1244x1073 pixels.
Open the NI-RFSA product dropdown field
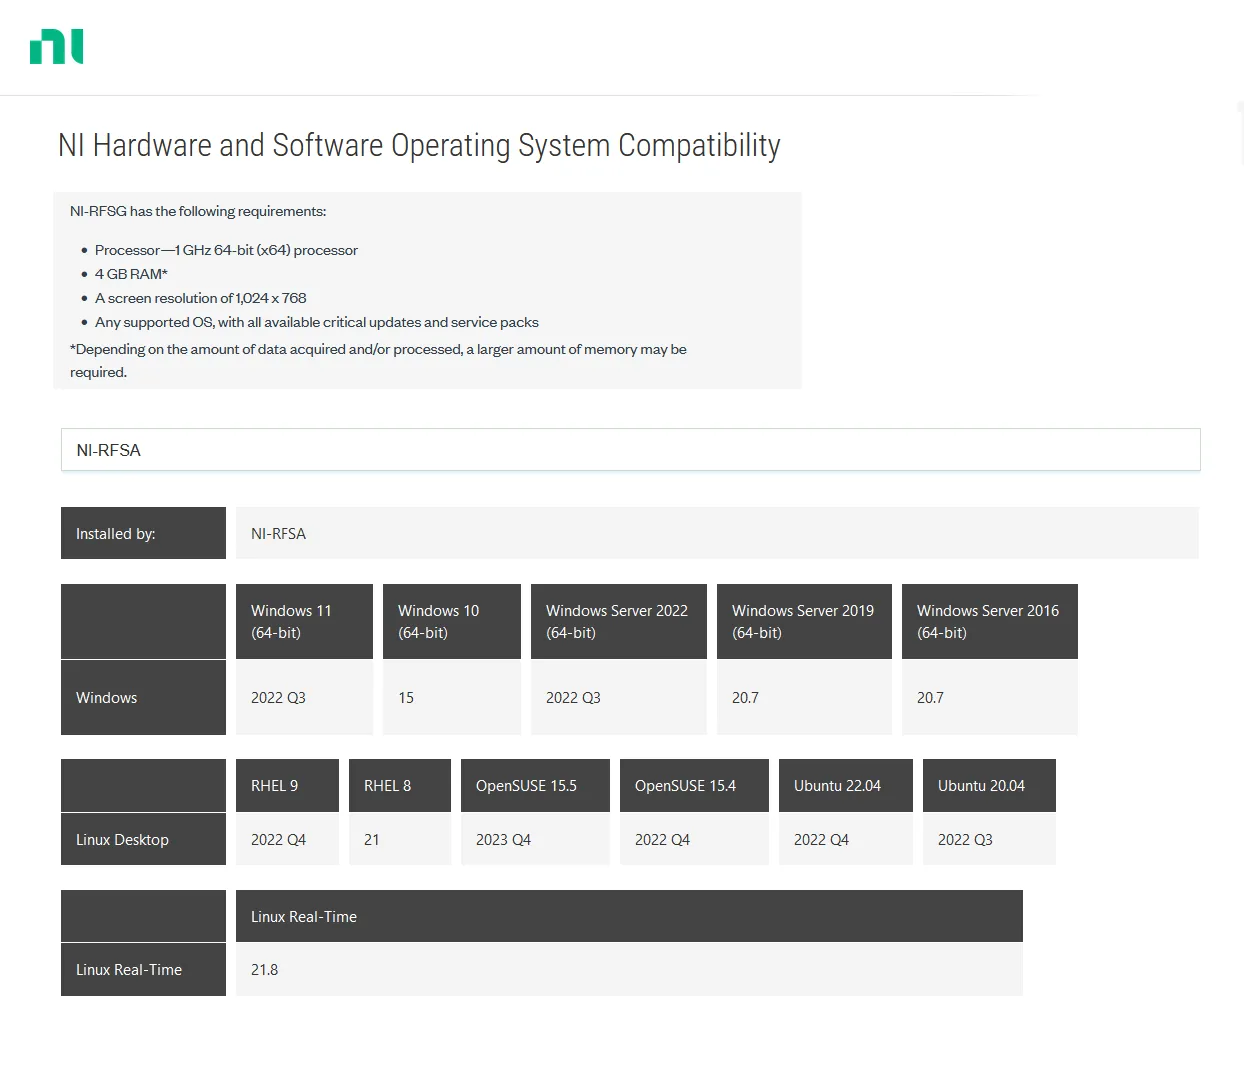coord(630,450)
